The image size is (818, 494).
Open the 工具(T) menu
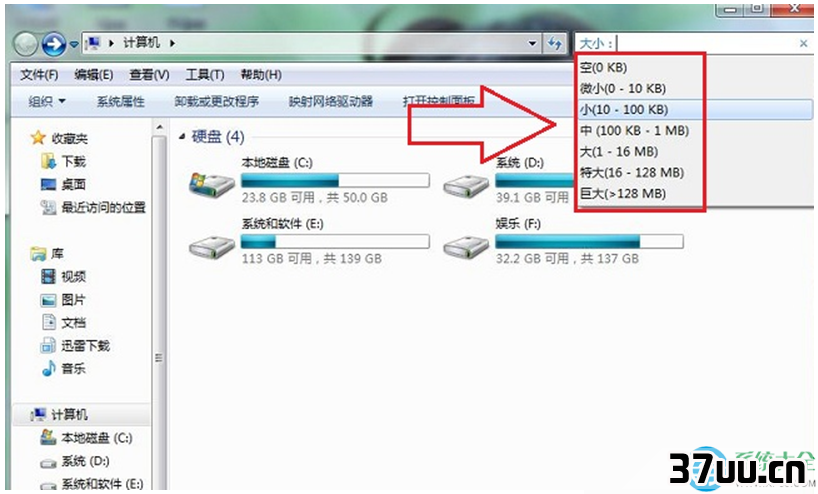pos(205,75)
